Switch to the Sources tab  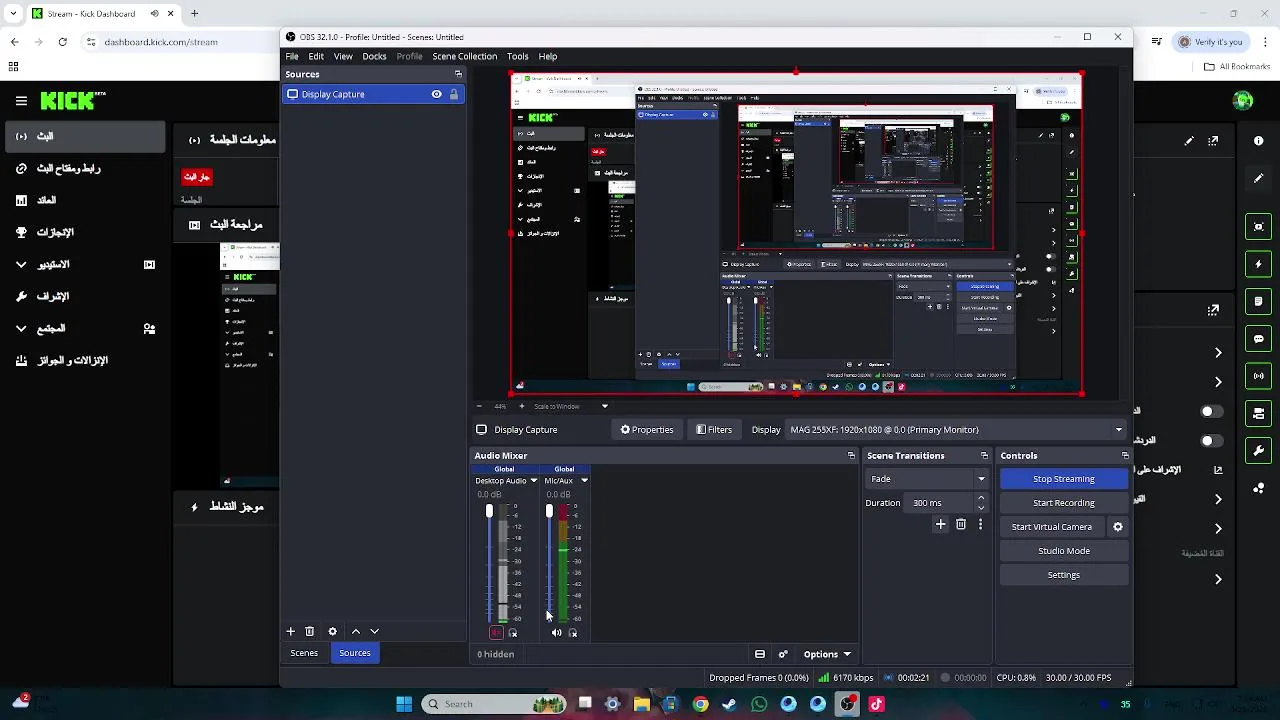(x=355, y=653)
